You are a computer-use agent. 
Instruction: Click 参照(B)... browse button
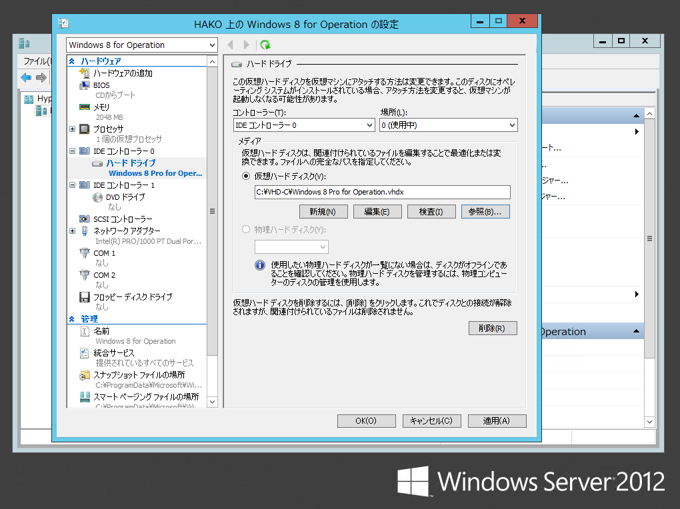pos(485,212)
